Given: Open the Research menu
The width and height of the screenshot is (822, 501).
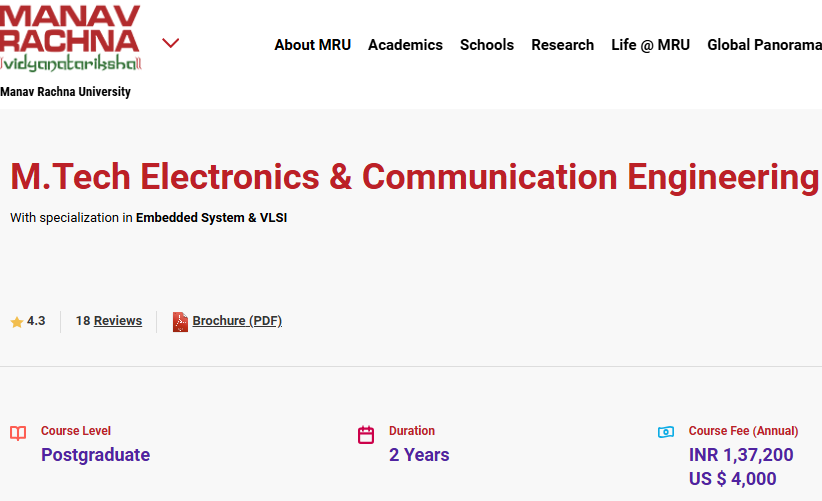Looking at the screenshot, I should pyautogui.click(x=563, y=45).
